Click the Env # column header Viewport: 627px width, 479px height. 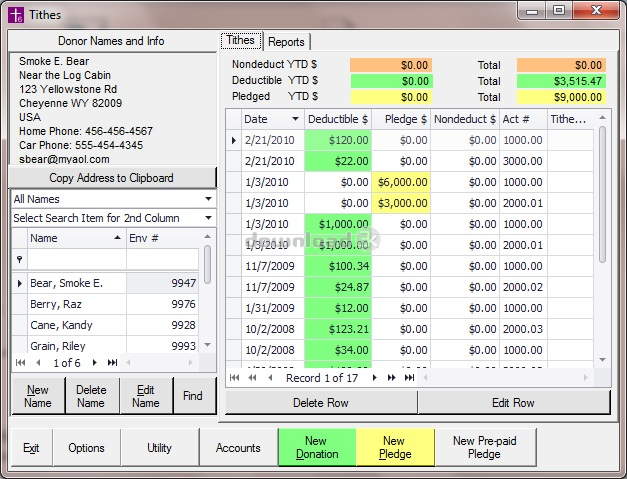pos(162,238)
